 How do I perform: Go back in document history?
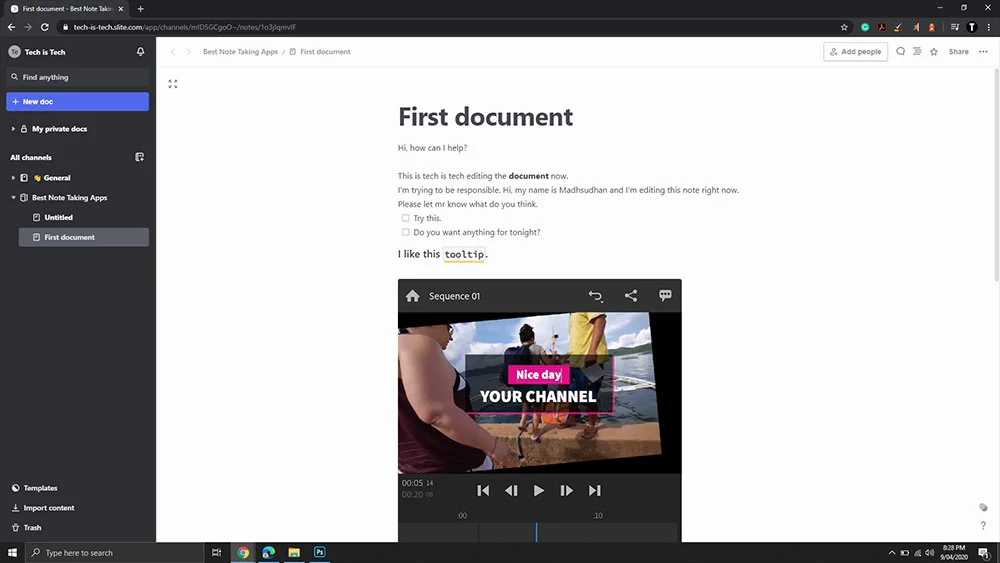173,52
